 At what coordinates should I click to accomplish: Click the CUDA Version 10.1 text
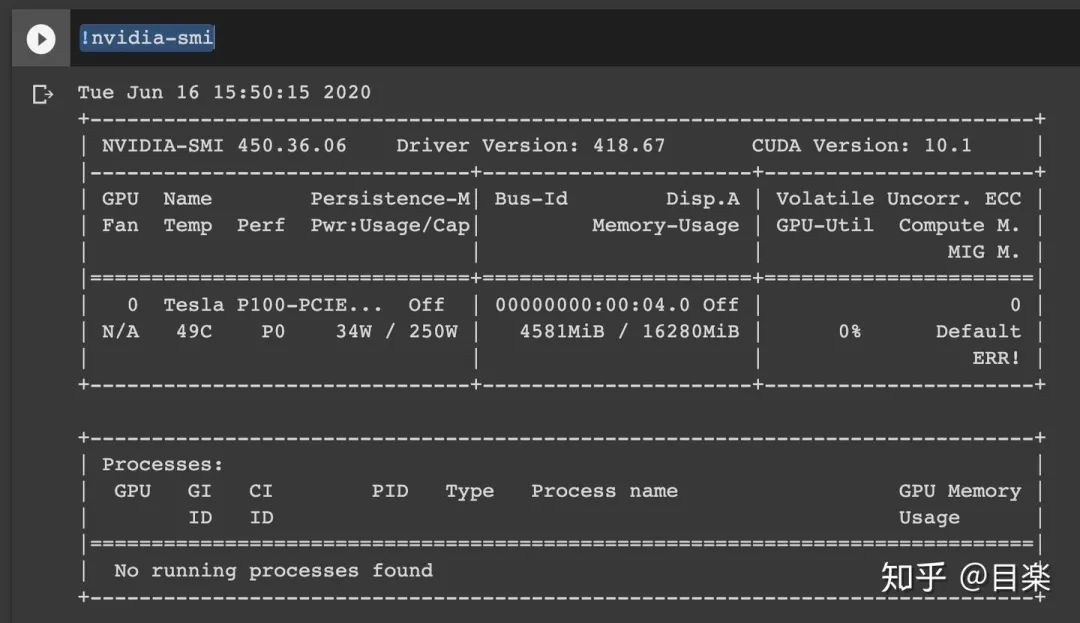coord(861,145)
